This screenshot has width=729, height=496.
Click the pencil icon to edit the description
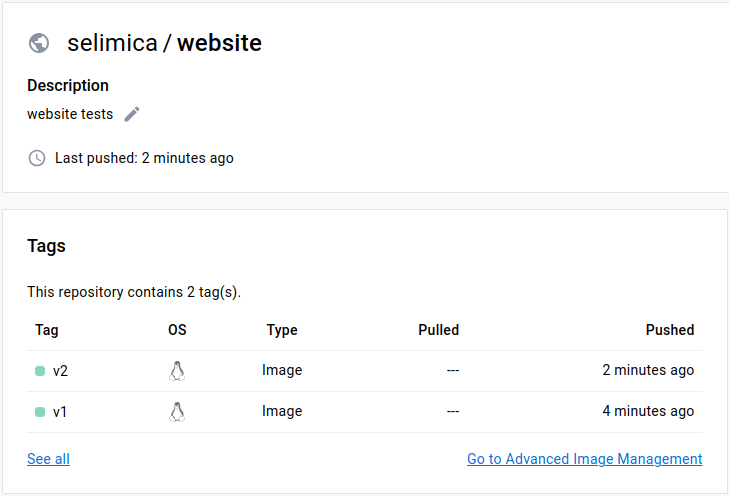pyautogui.click(x=132, y=114)
